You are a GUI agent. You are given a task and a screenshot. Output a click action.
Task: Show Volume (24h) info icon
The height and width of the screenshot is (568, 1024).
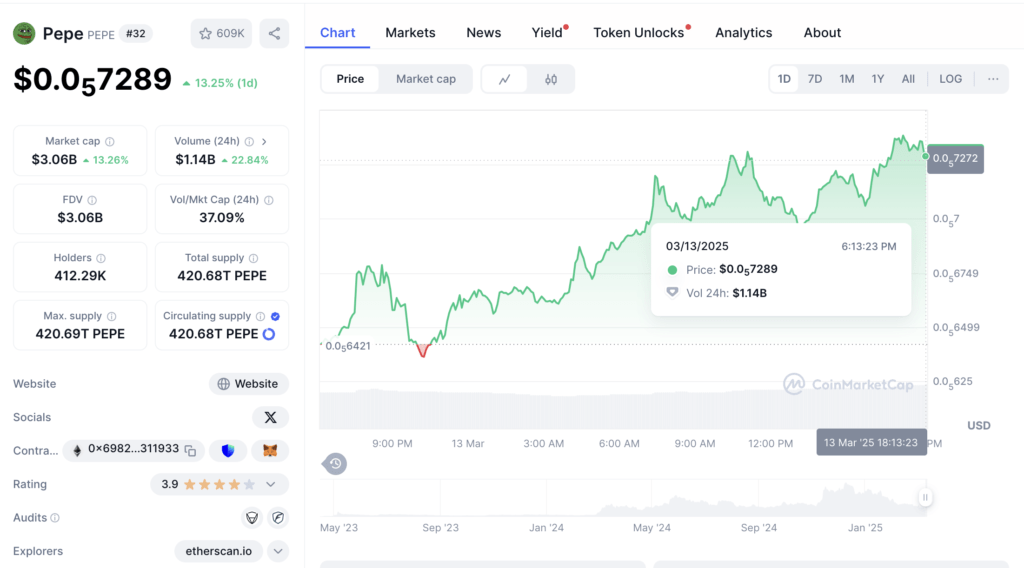pyautogui.click(x=249, y=142)
